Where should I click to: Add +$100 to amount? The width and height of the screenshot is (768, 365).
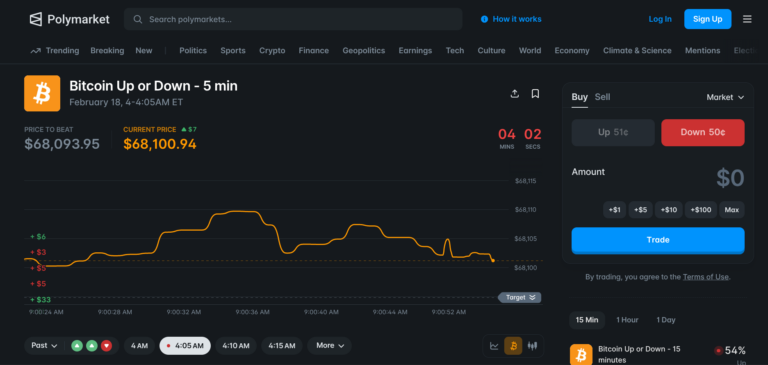701,210
